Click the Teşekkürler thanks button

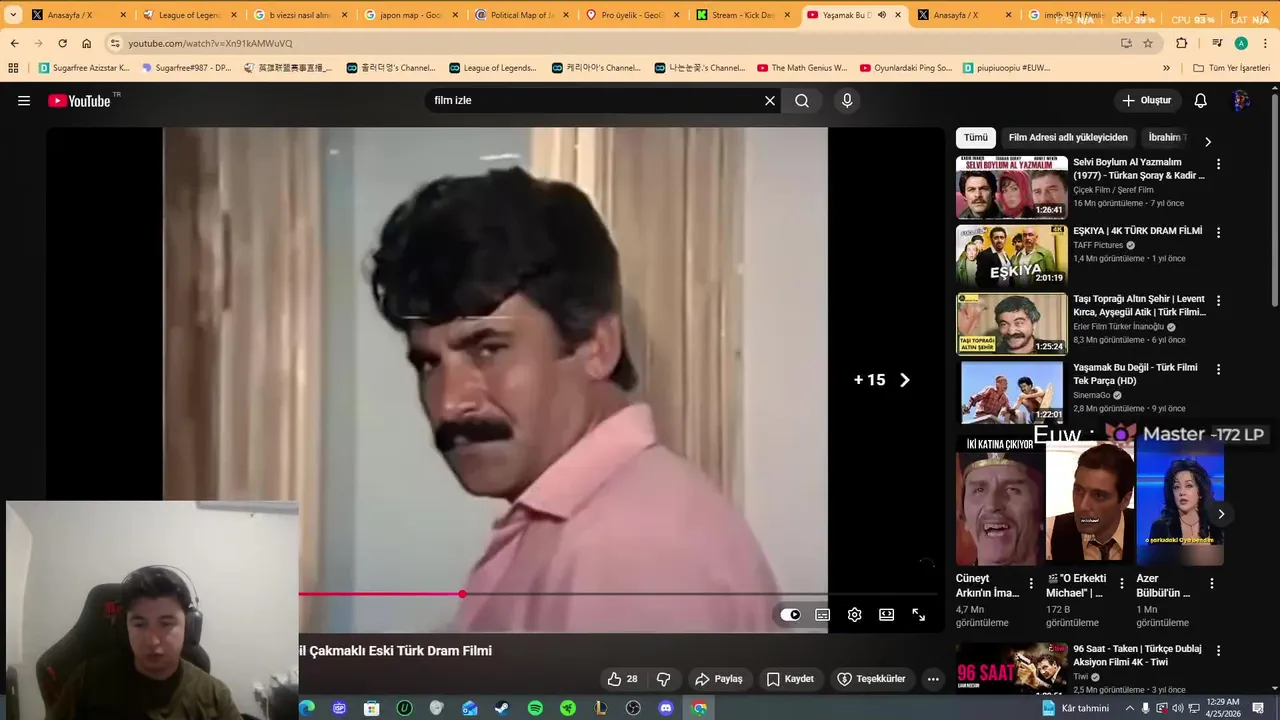(x=871, y=679)
